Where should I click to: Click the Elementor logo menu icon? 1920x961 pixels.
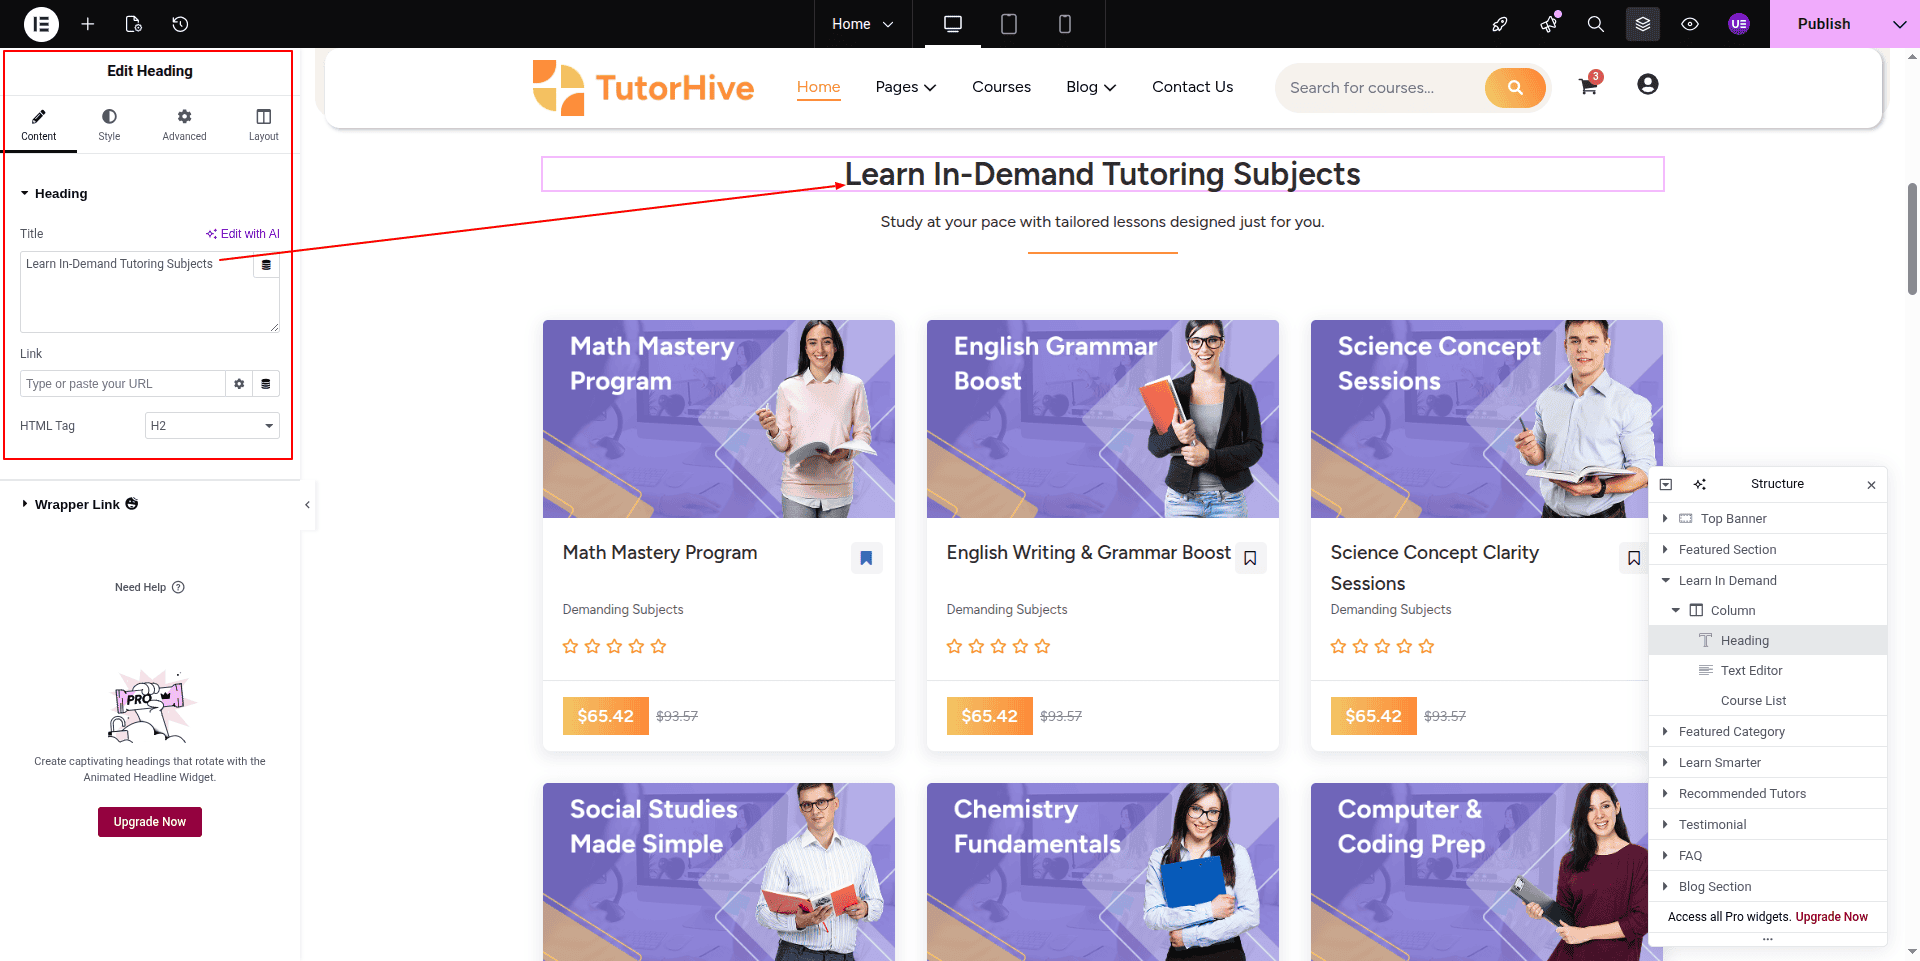point(41,24)
